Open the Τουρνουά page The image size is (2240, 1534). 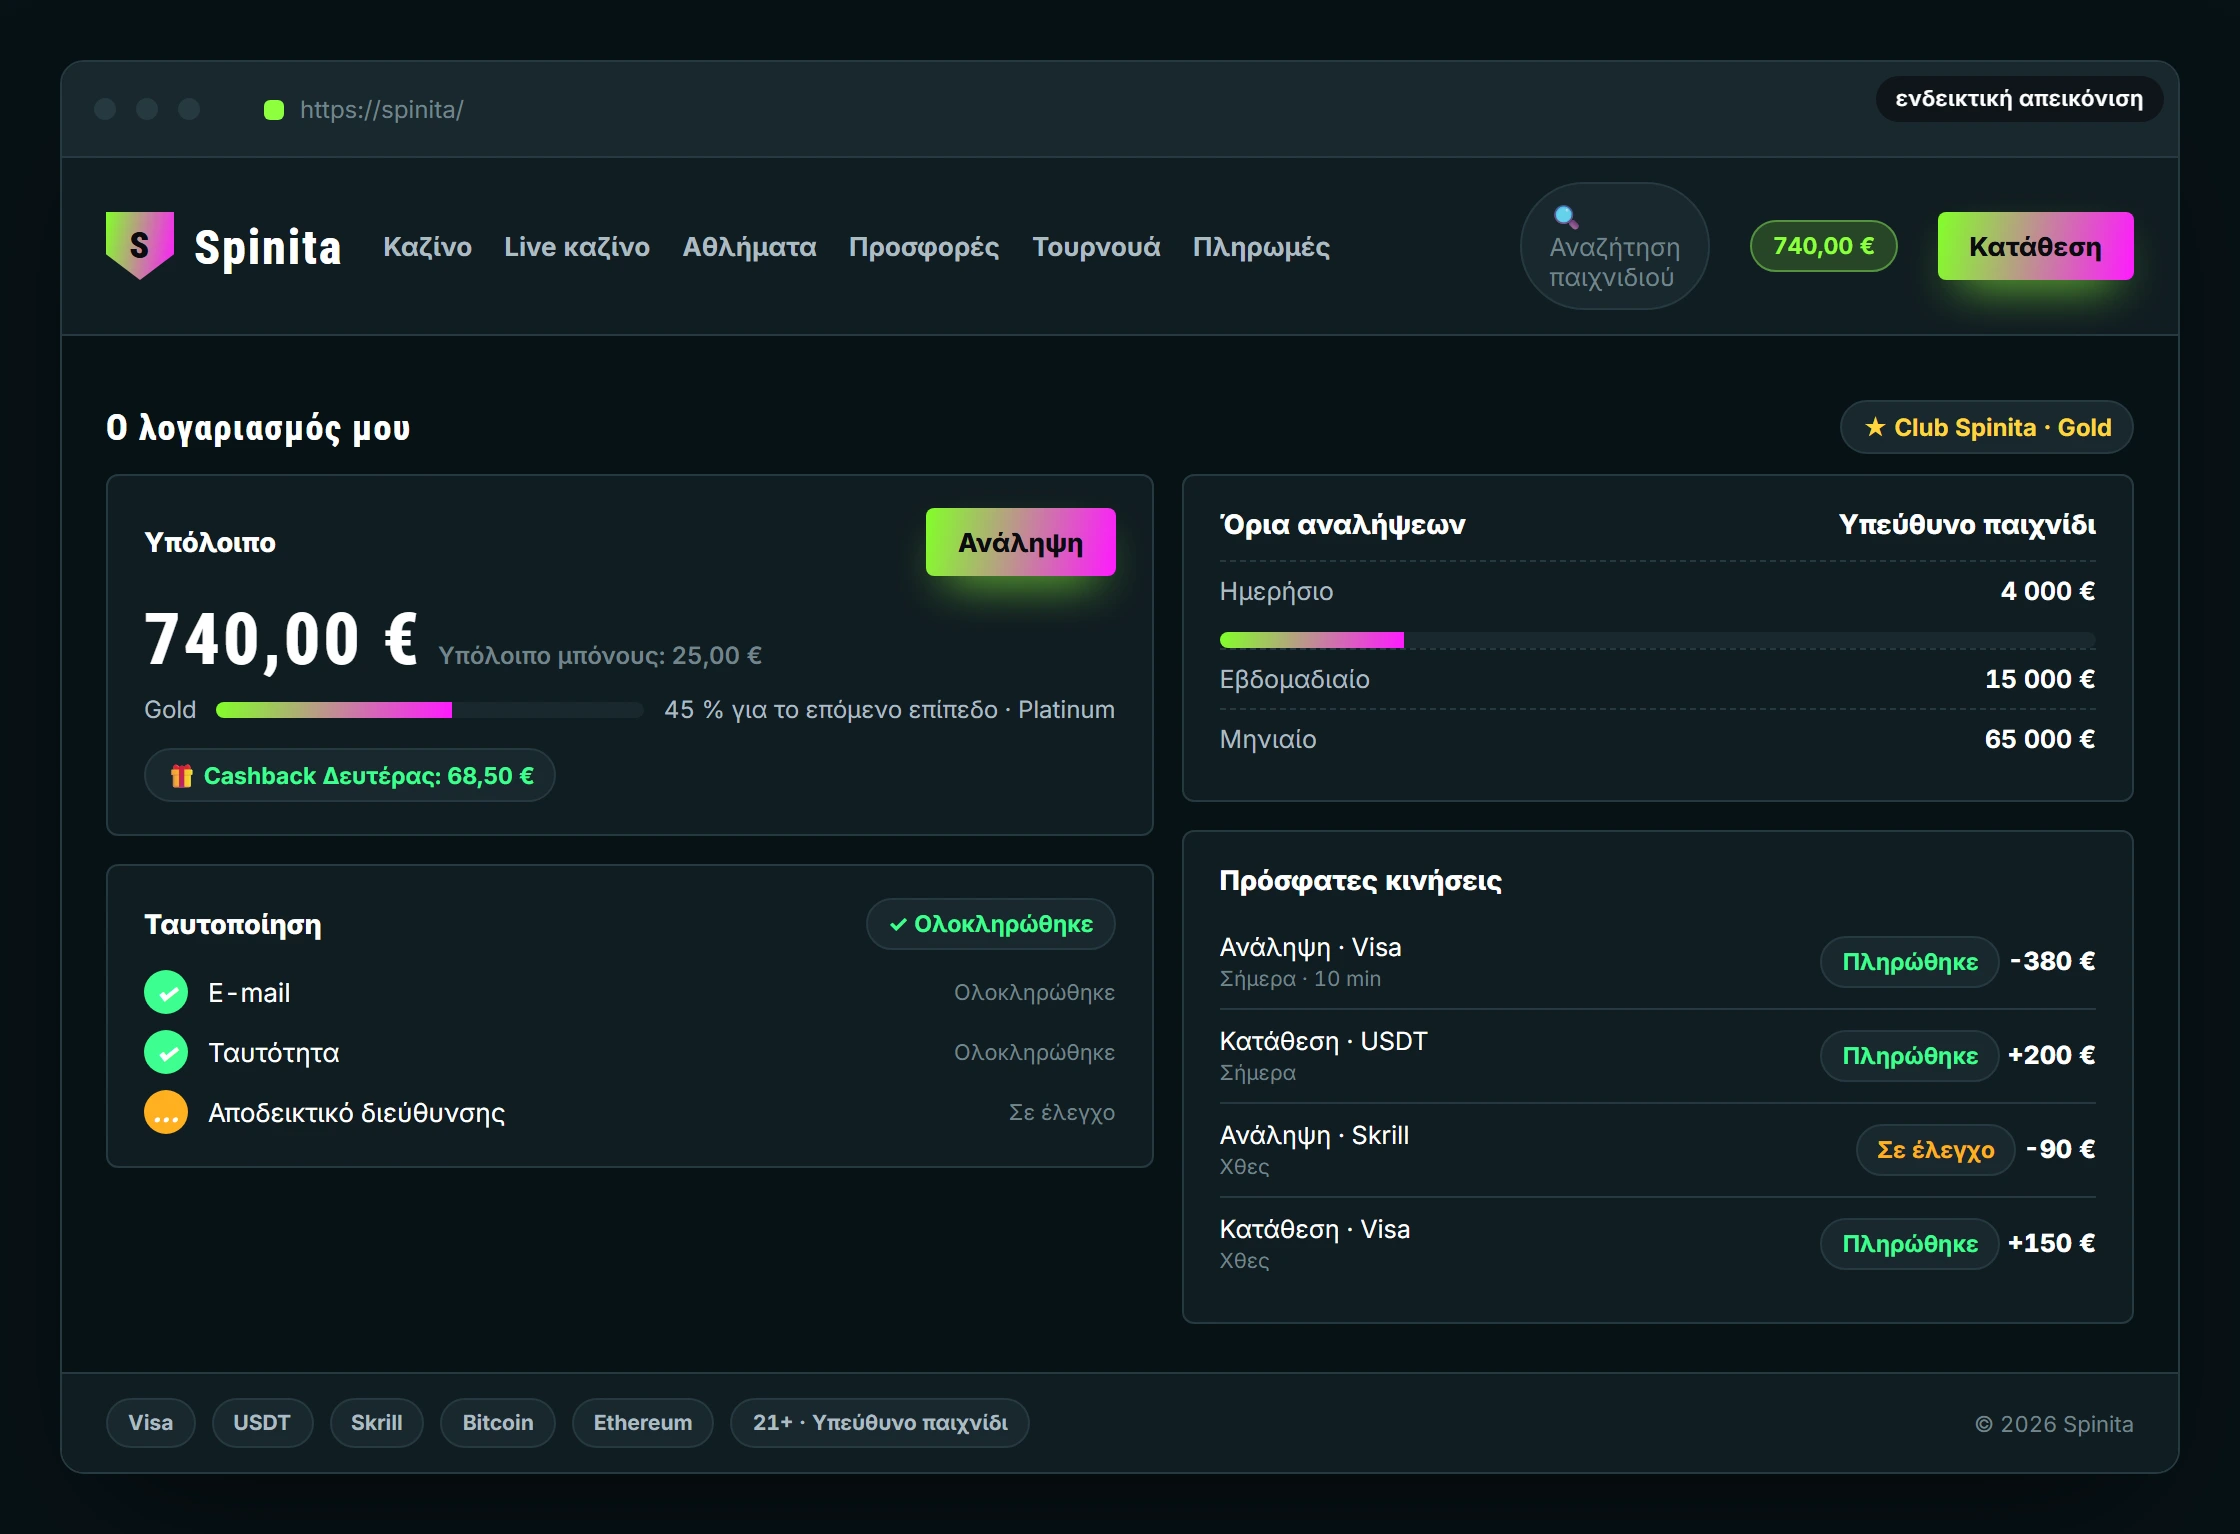click(1096, 247)
